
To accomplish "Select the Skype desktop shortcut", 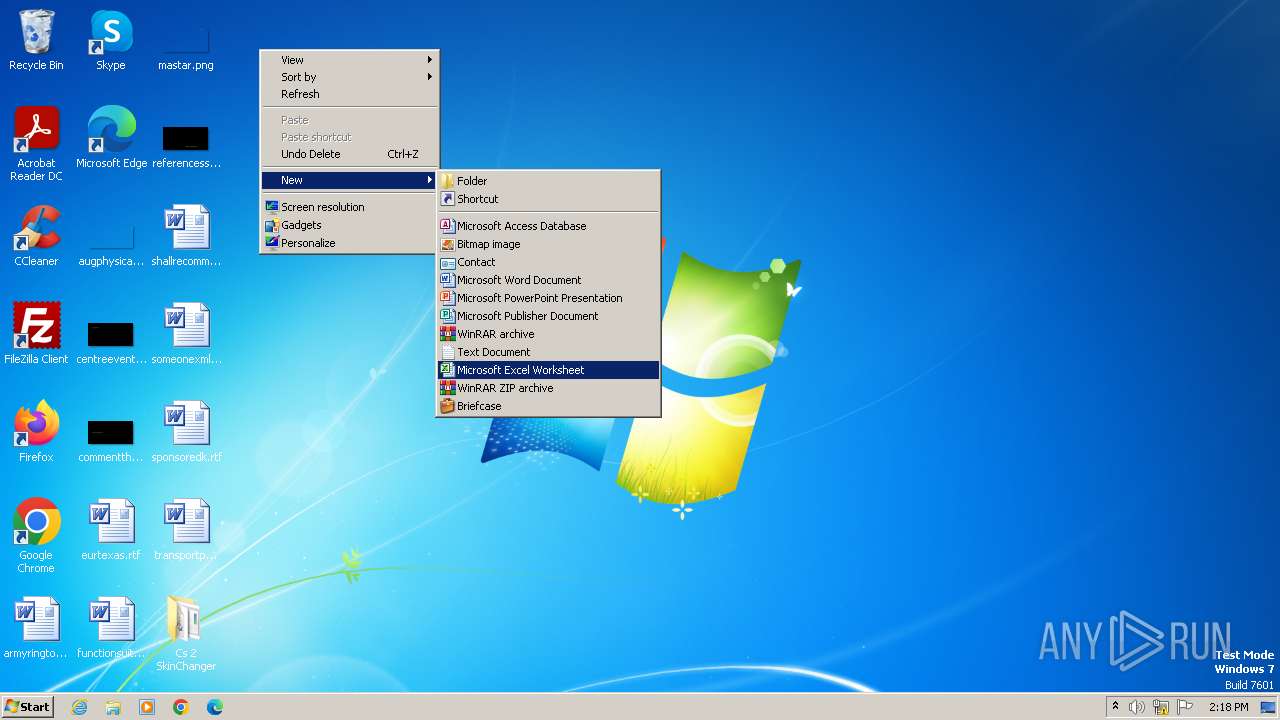I will [x=110, y=41].
